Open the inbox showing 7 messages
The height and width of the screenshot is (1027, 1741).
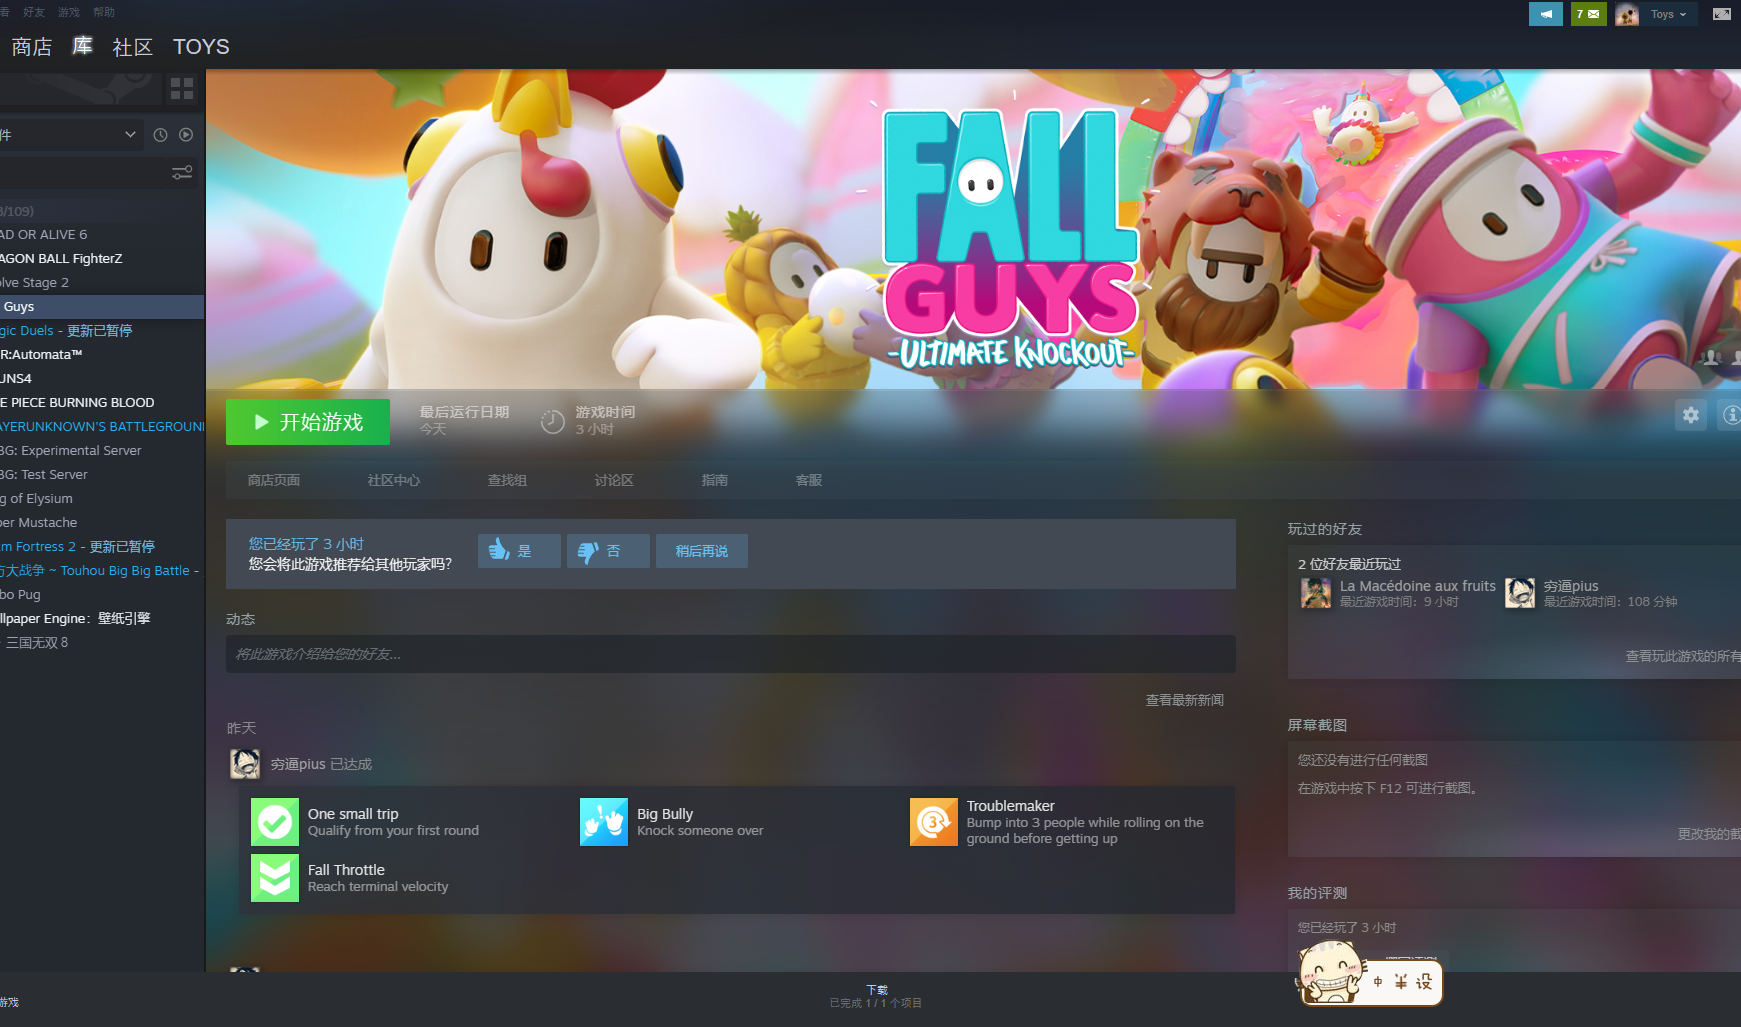pyautogui.click(x=1588, y=14)
